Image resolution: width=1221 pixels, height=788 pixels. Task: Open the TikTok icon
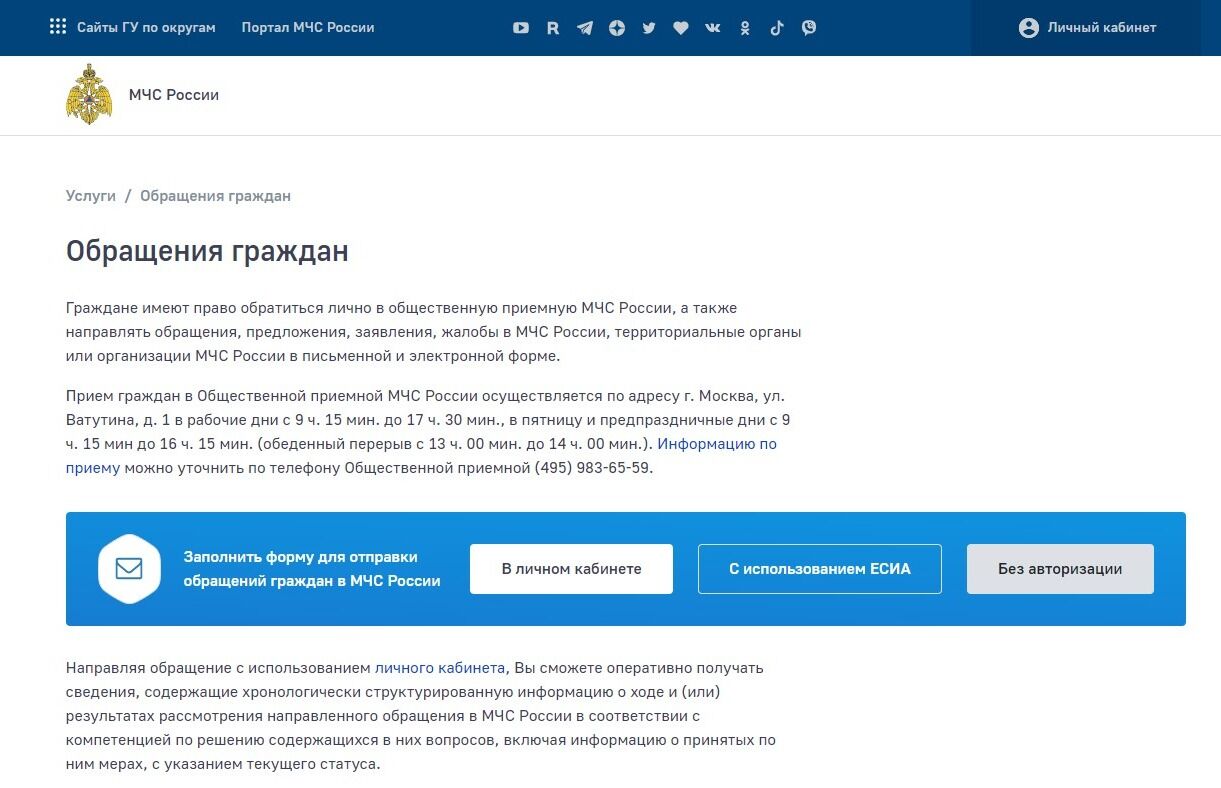tap(777, 28)
